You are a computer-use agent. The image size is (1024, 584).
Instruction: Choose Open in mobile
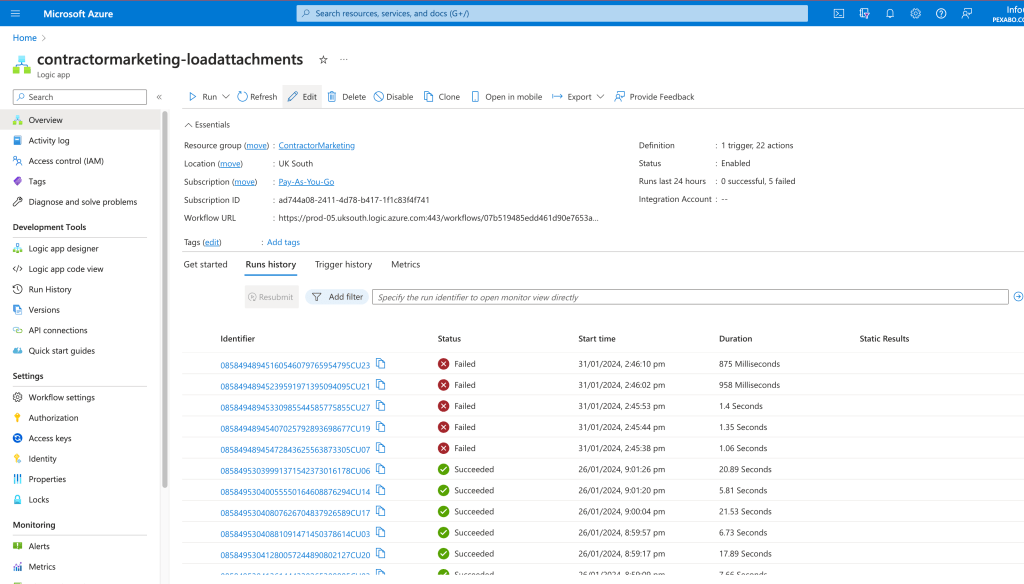tap(507, 97)
